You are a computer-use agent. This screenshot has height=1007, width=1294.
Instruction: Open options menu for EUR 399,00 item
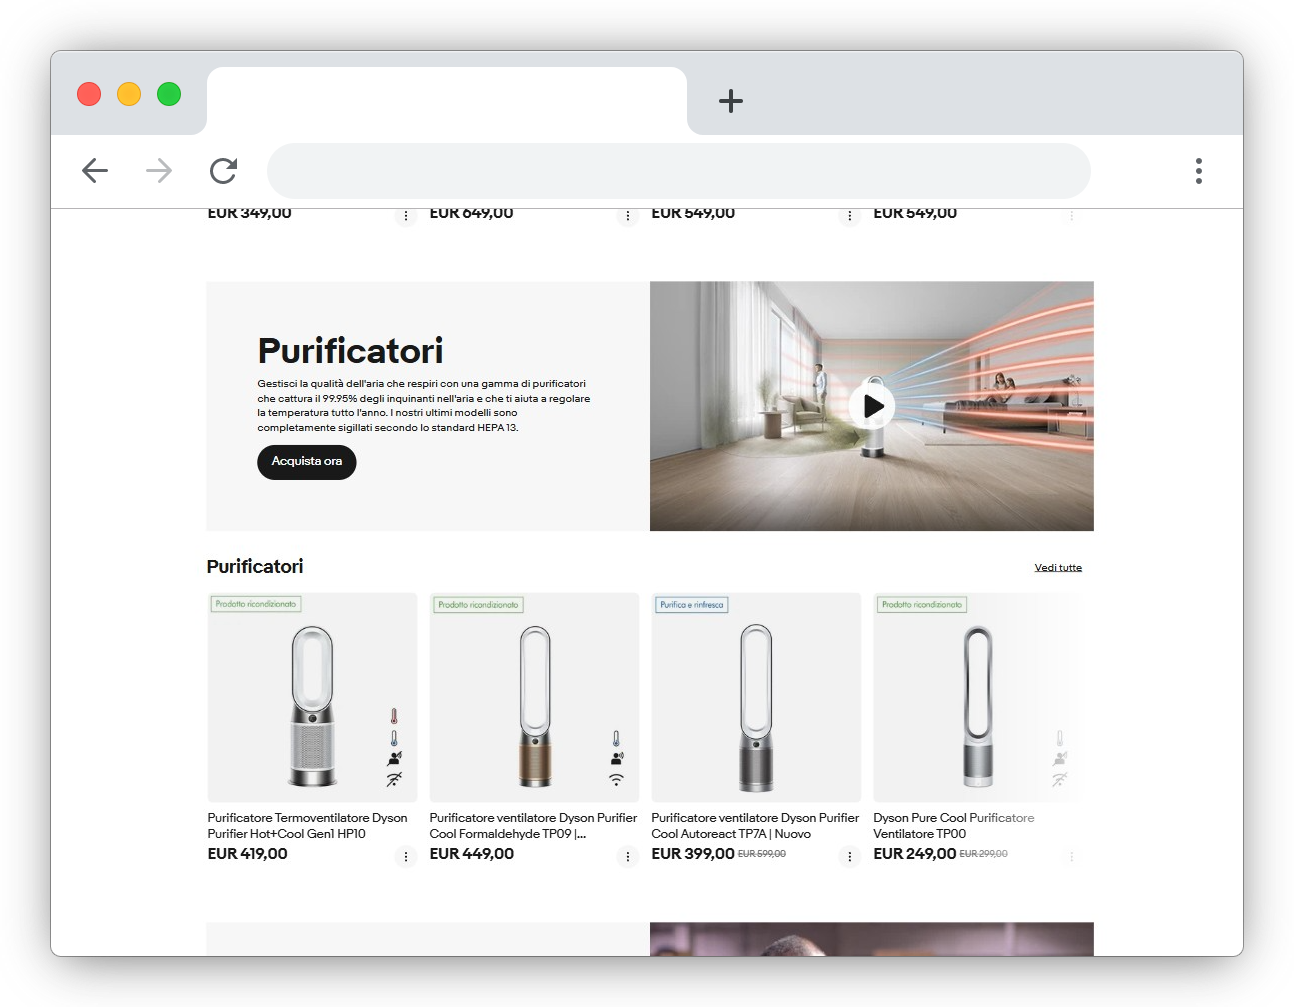click(849, 856)
